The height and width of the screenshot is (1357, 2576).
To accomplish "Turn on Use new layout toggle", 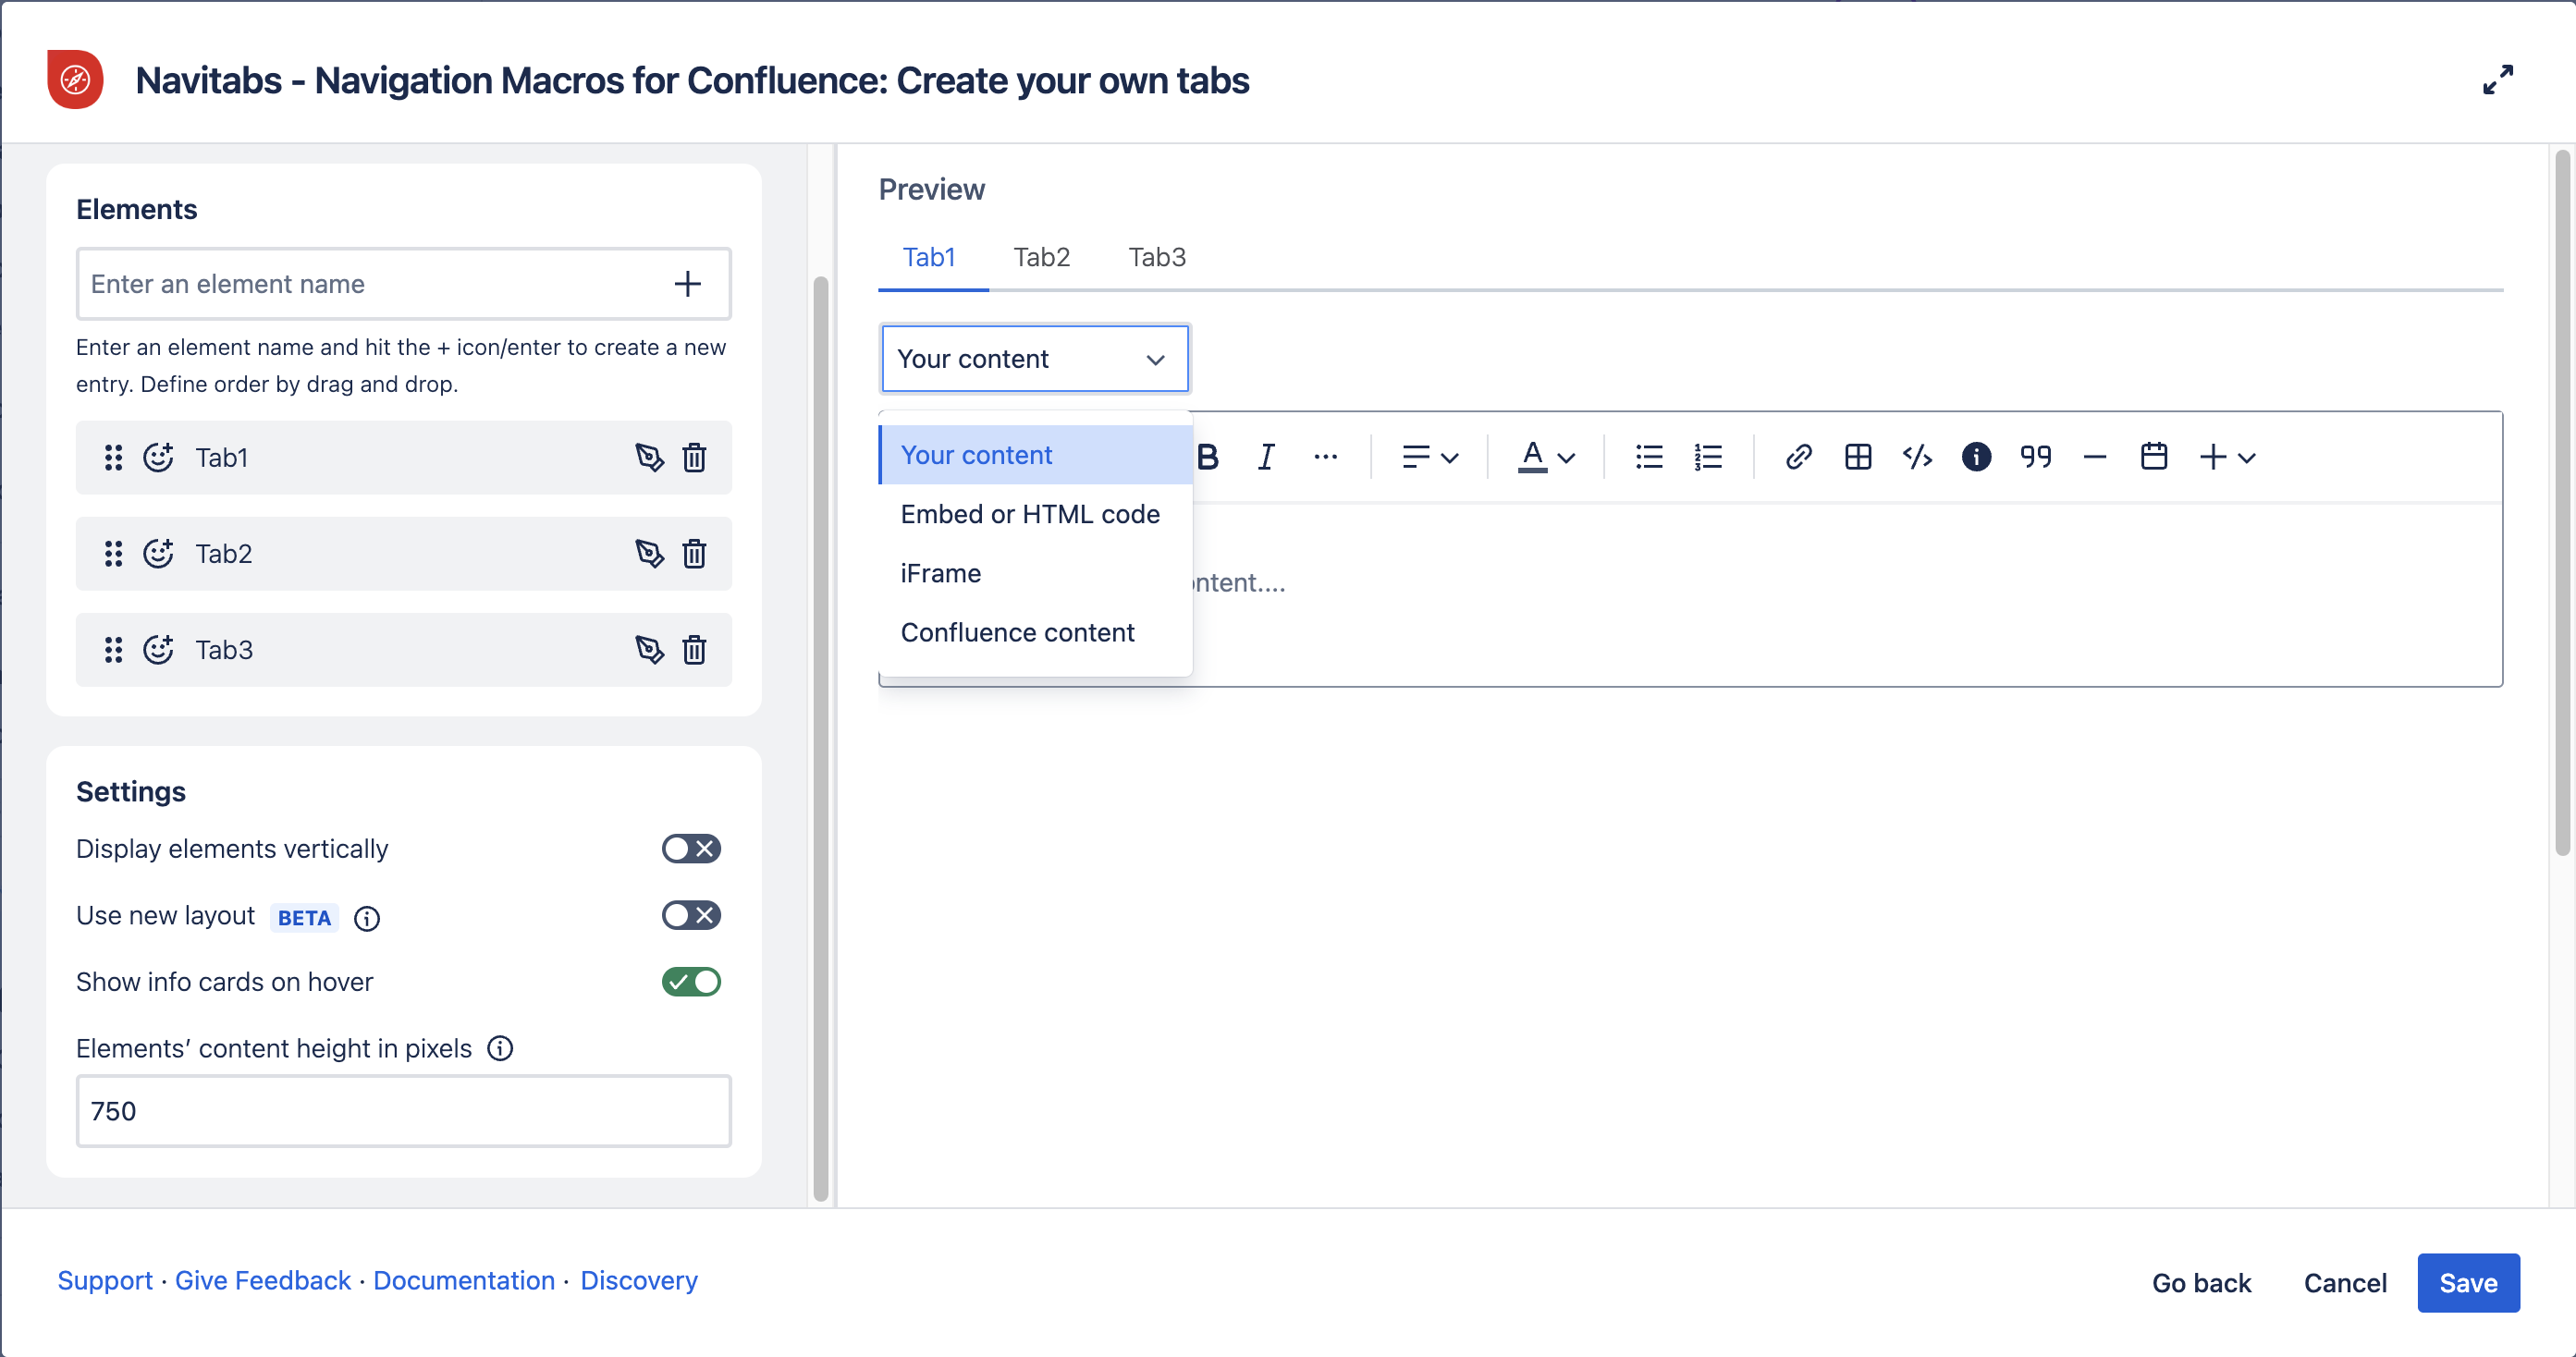I will pyautogui.click(x=690, y=915).
